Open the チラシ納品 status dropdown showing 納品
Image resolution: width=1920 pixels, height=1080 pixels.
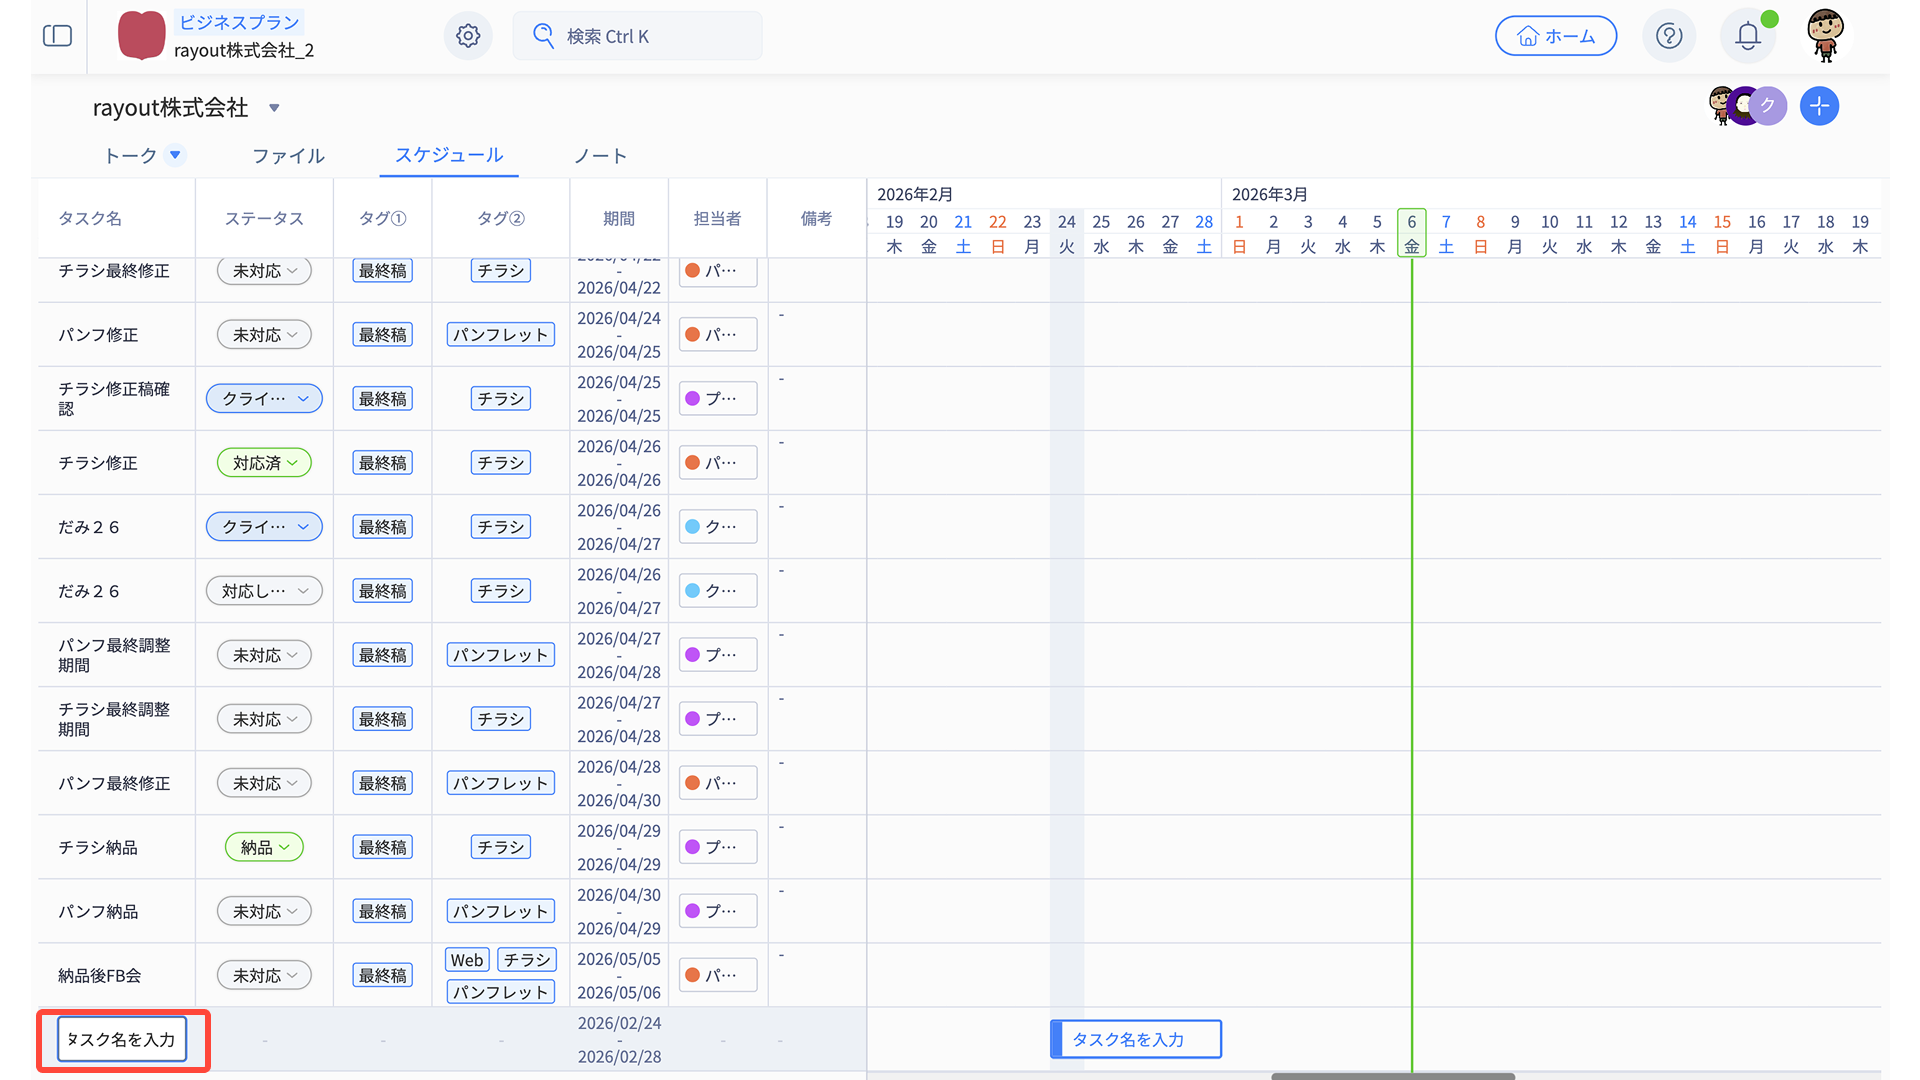click(x=264, y=847)
